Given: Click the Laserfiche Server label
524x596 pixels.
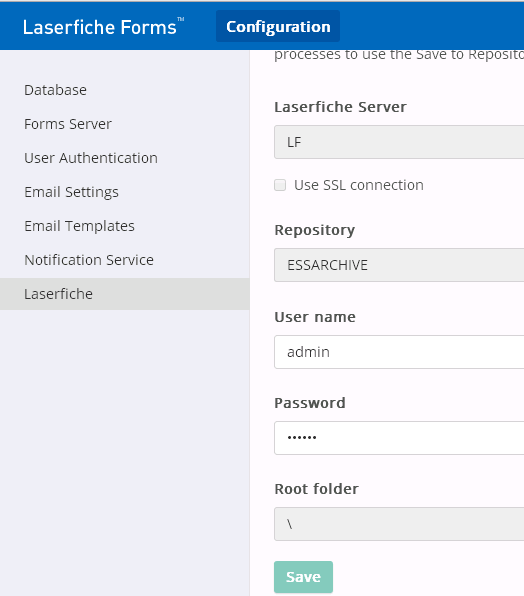Looking at the screenshot, I should click(340, 107).
